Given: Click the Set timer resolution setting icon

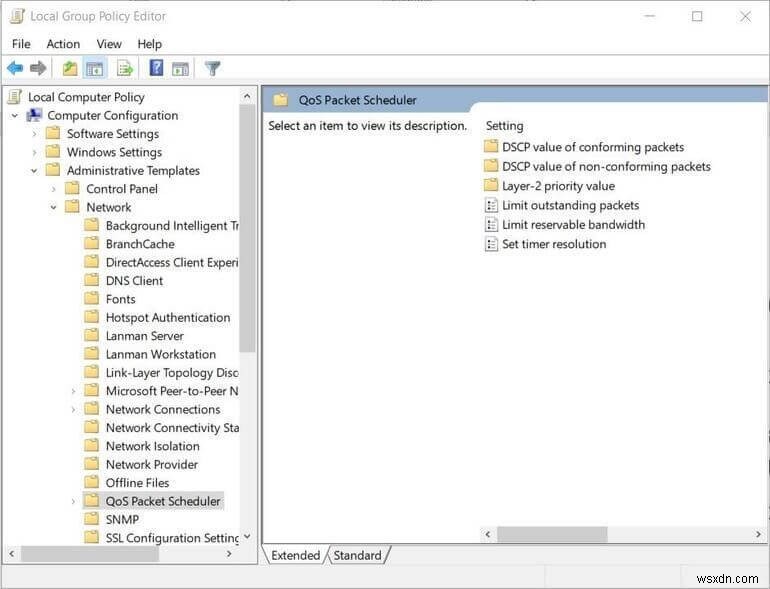Looking at the screenshot, I should point(491,244).
